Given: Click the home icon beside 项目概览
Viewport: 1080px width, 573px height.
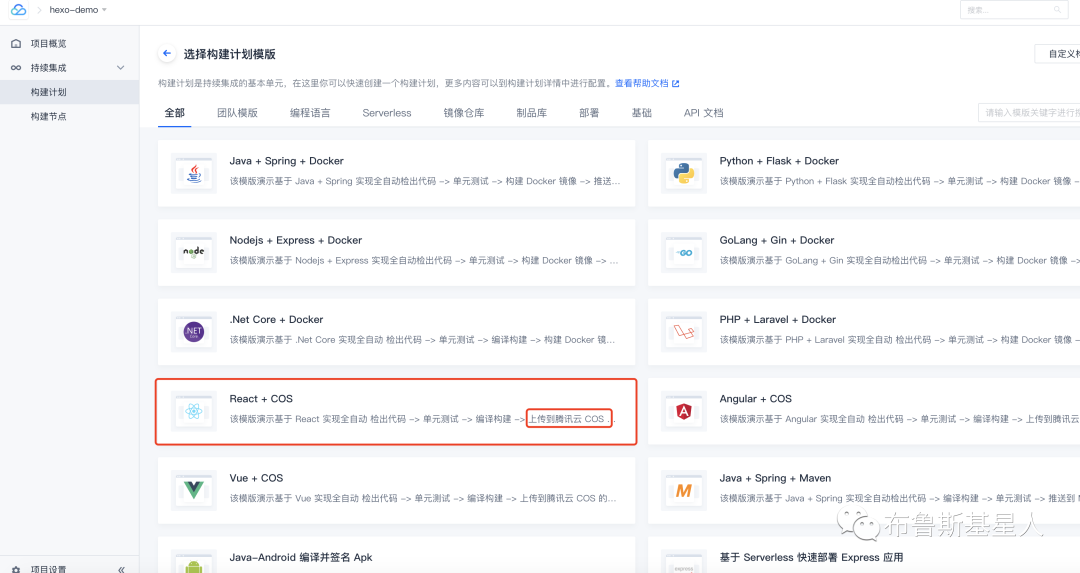Looking at the screenshot, I should coord(16,43).
